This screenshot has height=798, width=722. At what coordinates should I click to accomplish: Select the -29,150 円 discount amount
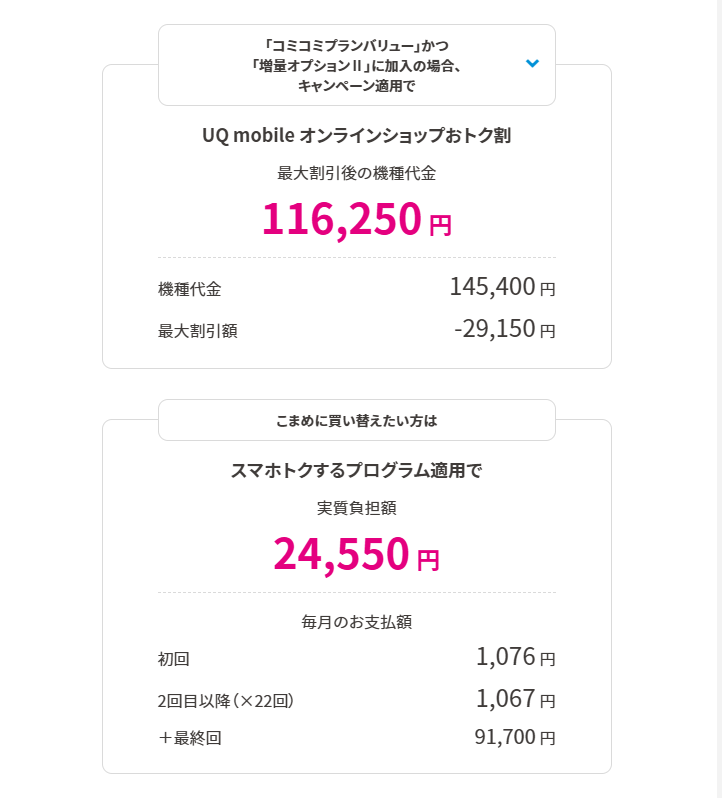(504, 328)
